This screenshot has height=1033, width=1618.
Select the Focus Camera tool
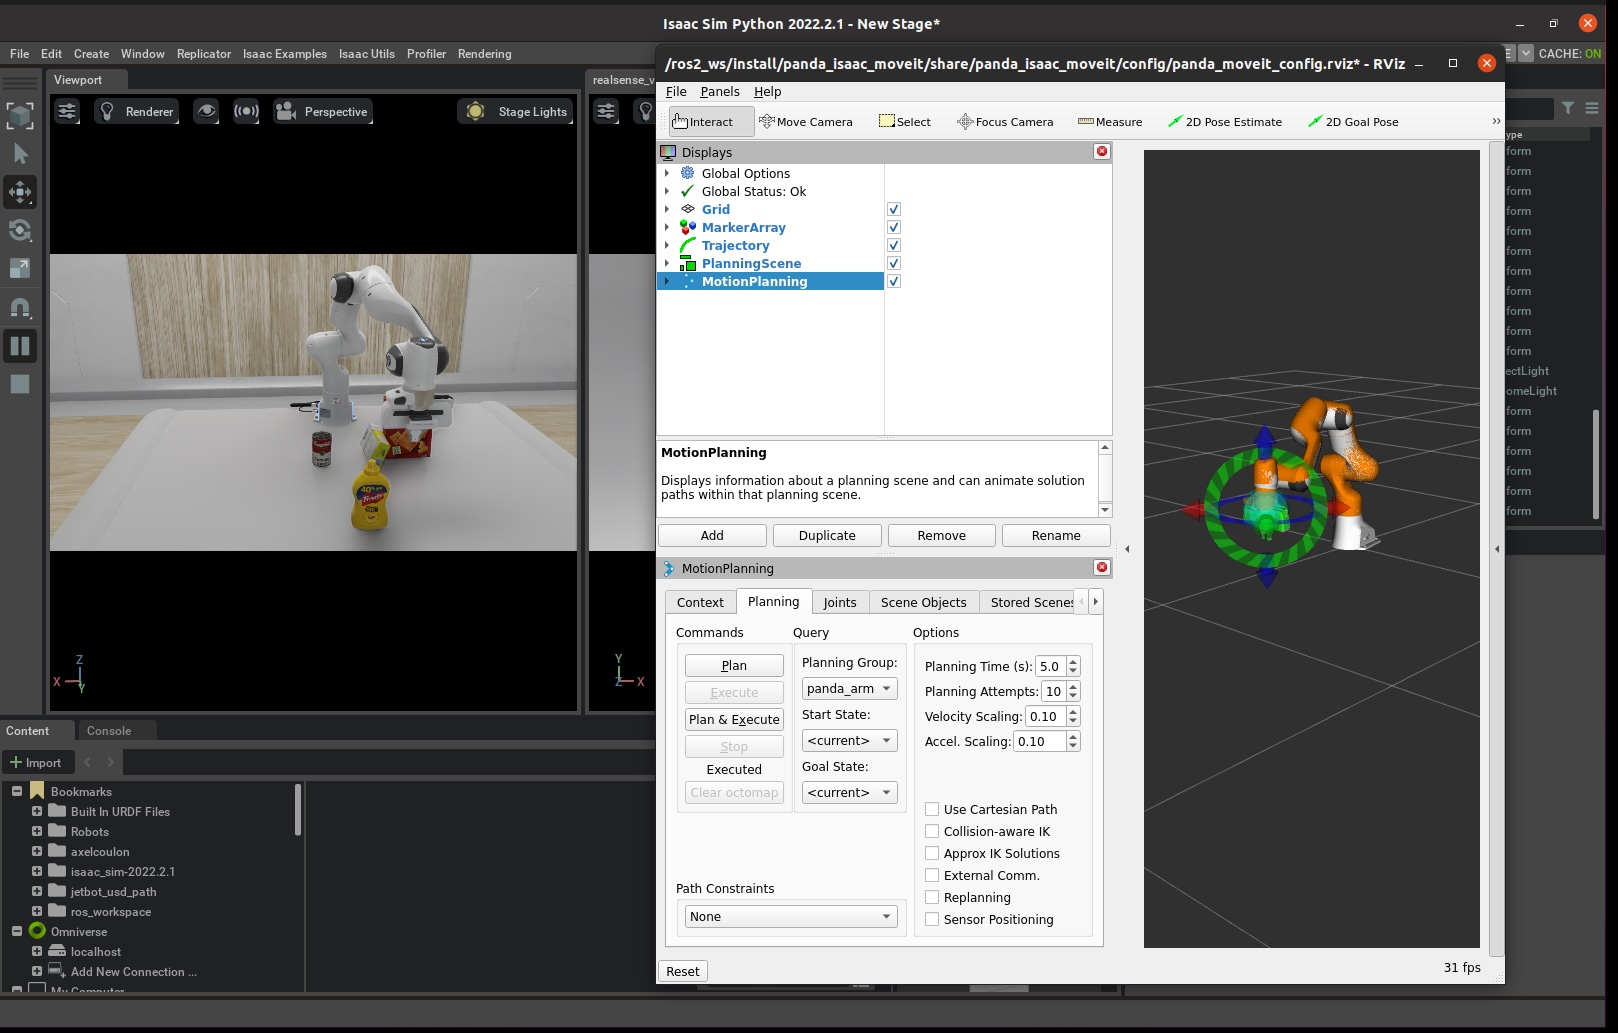[x=1005, y=122]
